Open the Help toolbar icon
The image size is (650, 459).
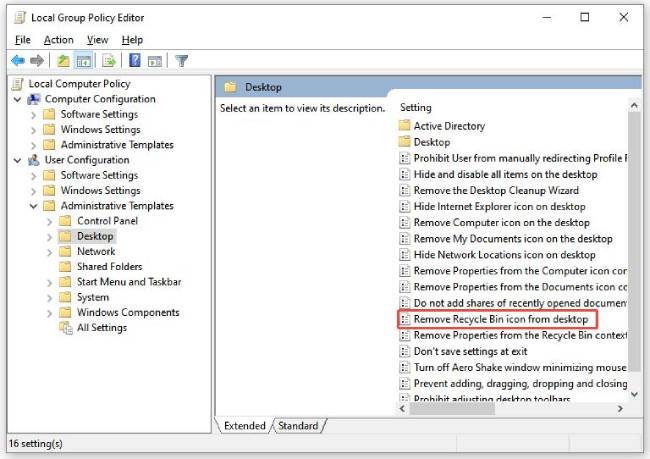pyautogui.click(x=135, y=61)
